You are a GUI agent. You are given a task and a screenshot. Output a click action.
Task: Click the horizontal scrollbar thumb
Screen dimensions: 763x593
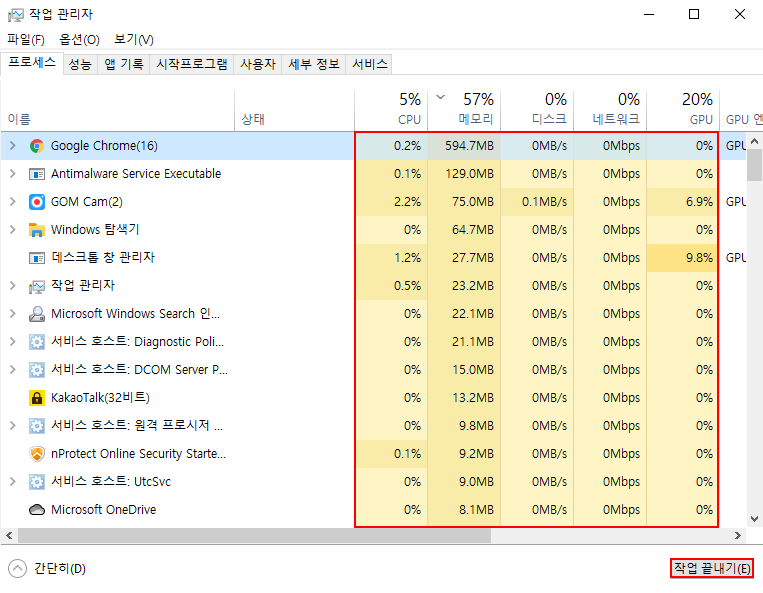point(254,536)
